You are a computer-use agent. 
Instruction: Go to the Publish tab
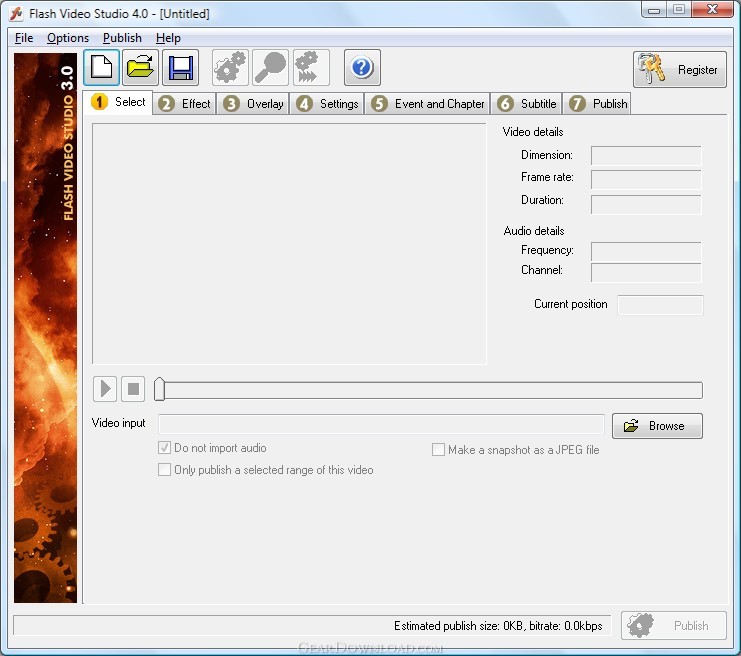(597, 104)
